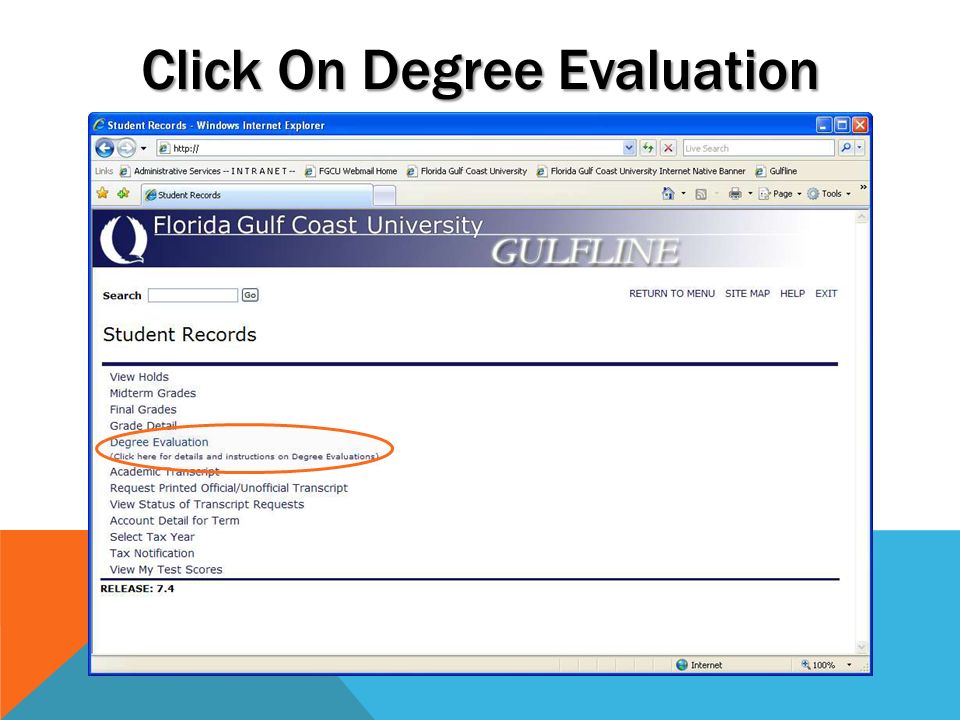Click the EXIT link
The width and height of the screenshot is (960, 720).
826,294
